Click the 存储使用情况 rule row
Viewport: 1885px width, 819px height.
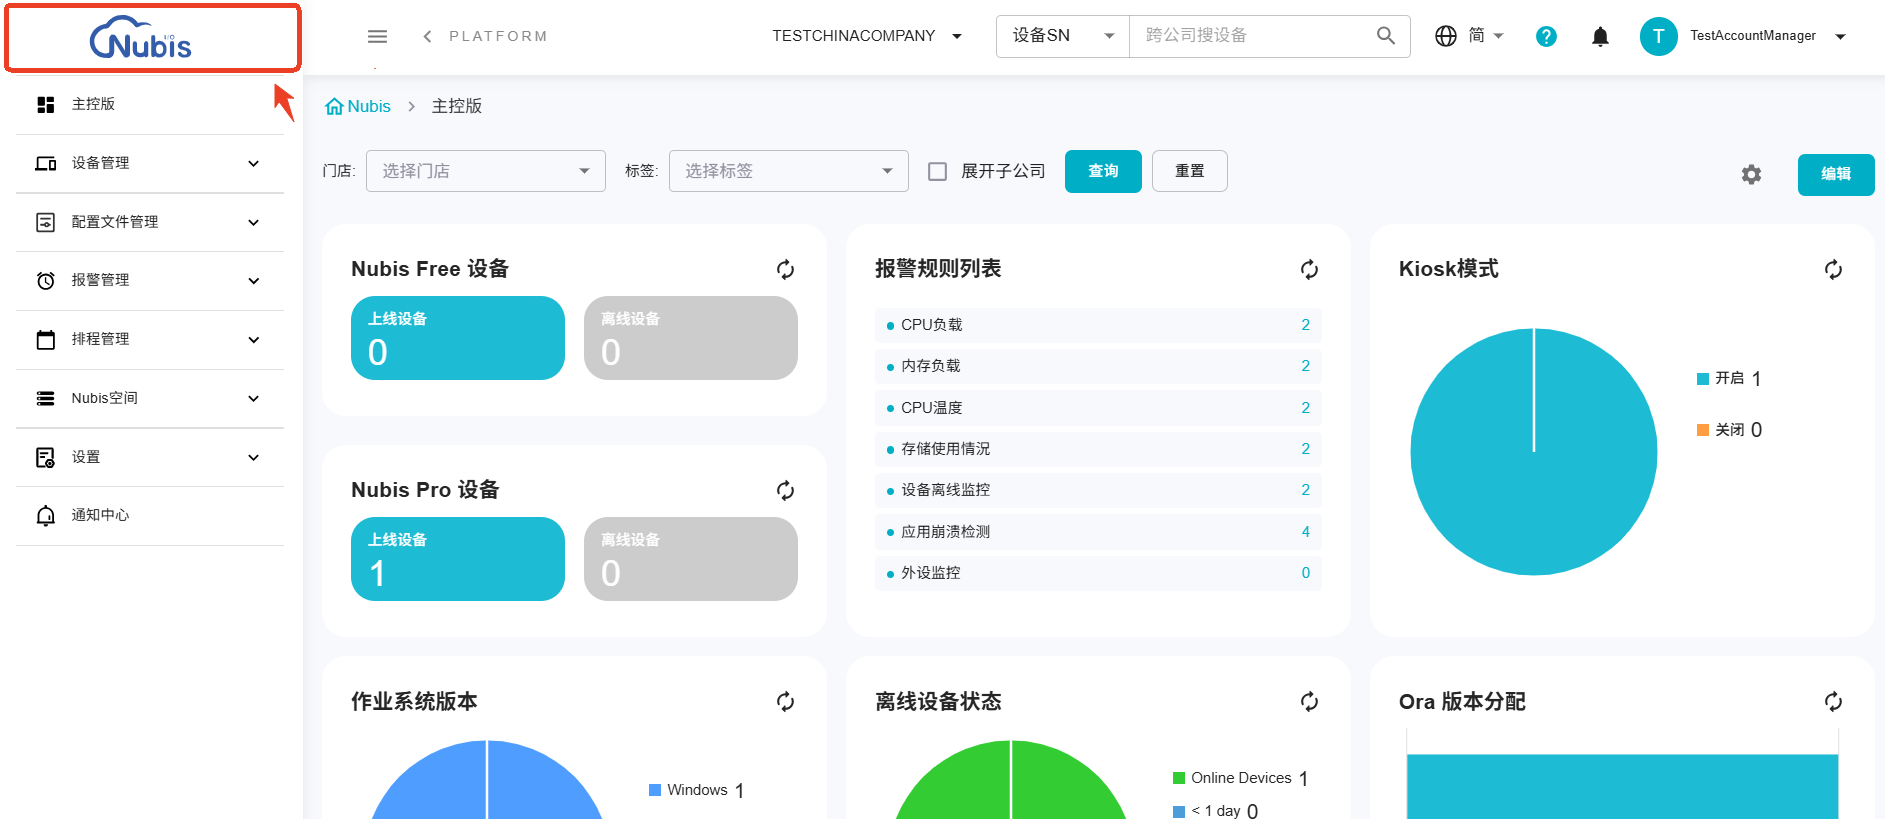click(x=1098, y=449)
